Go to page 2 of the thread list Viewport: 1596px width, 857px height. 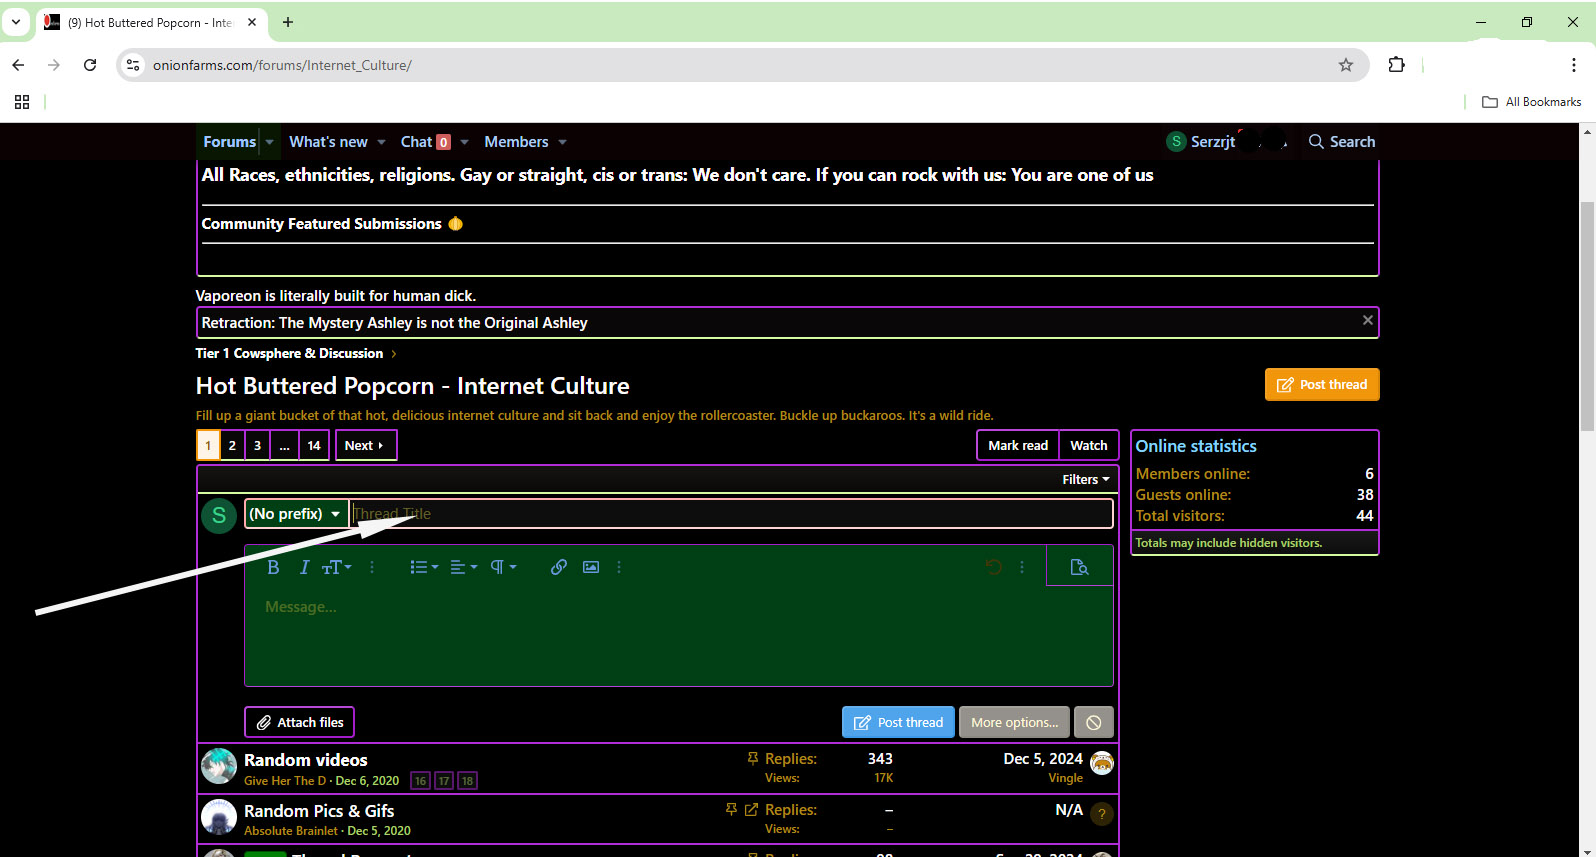[232, 446]
